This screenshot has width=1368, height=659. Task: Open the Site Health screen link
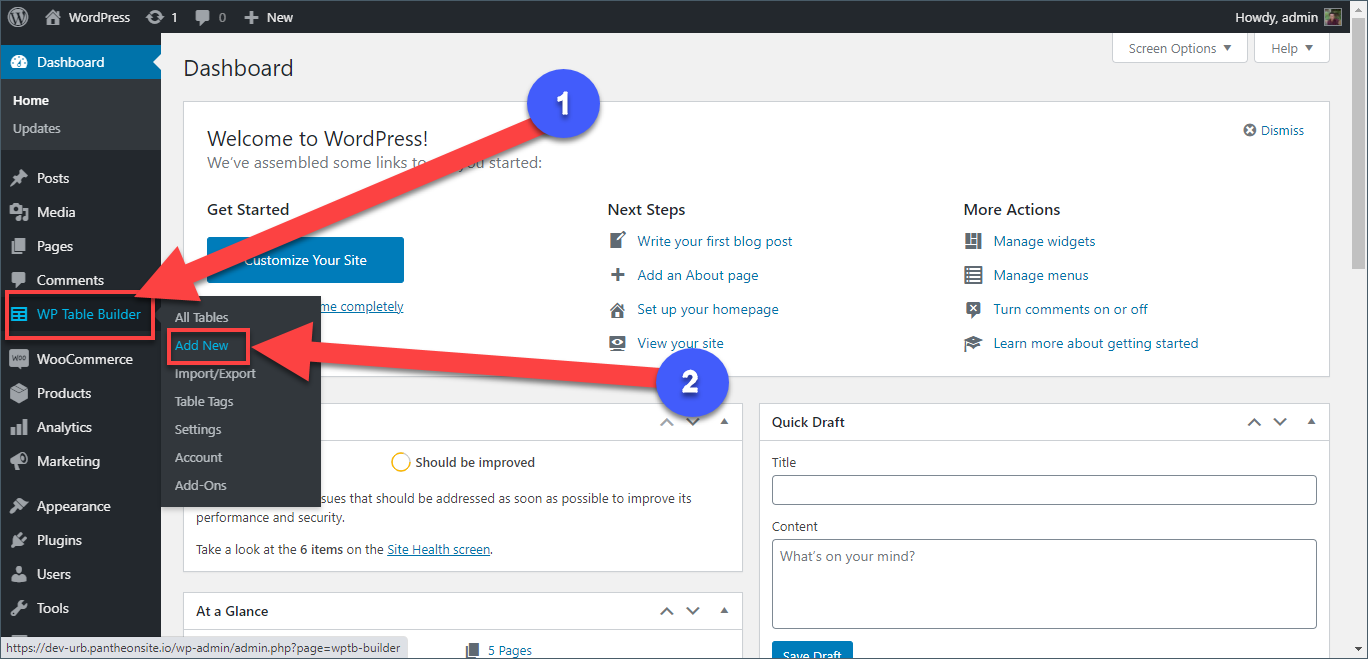pyautogui.click(x=439, y=549)
